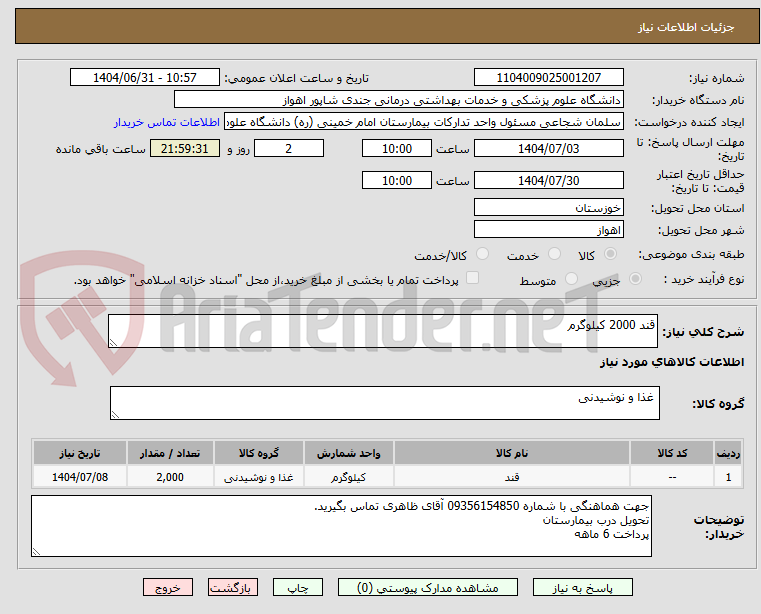Click the resize handle of goods group box

[115, 415]
